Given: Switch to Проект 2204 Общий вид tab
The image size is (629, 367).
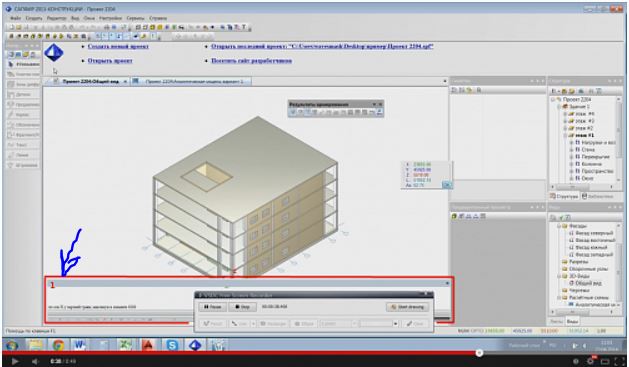Looking at the screenshot, I should 89,81.
